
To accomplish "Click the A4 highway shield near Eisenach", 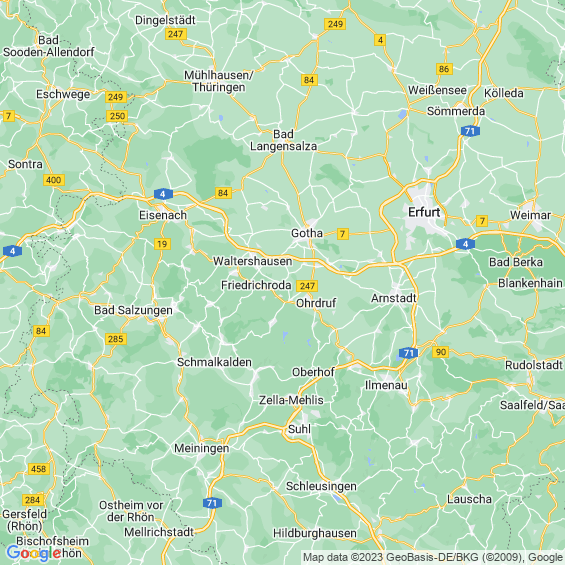I will pyautogui.click(x=163, y=194).
